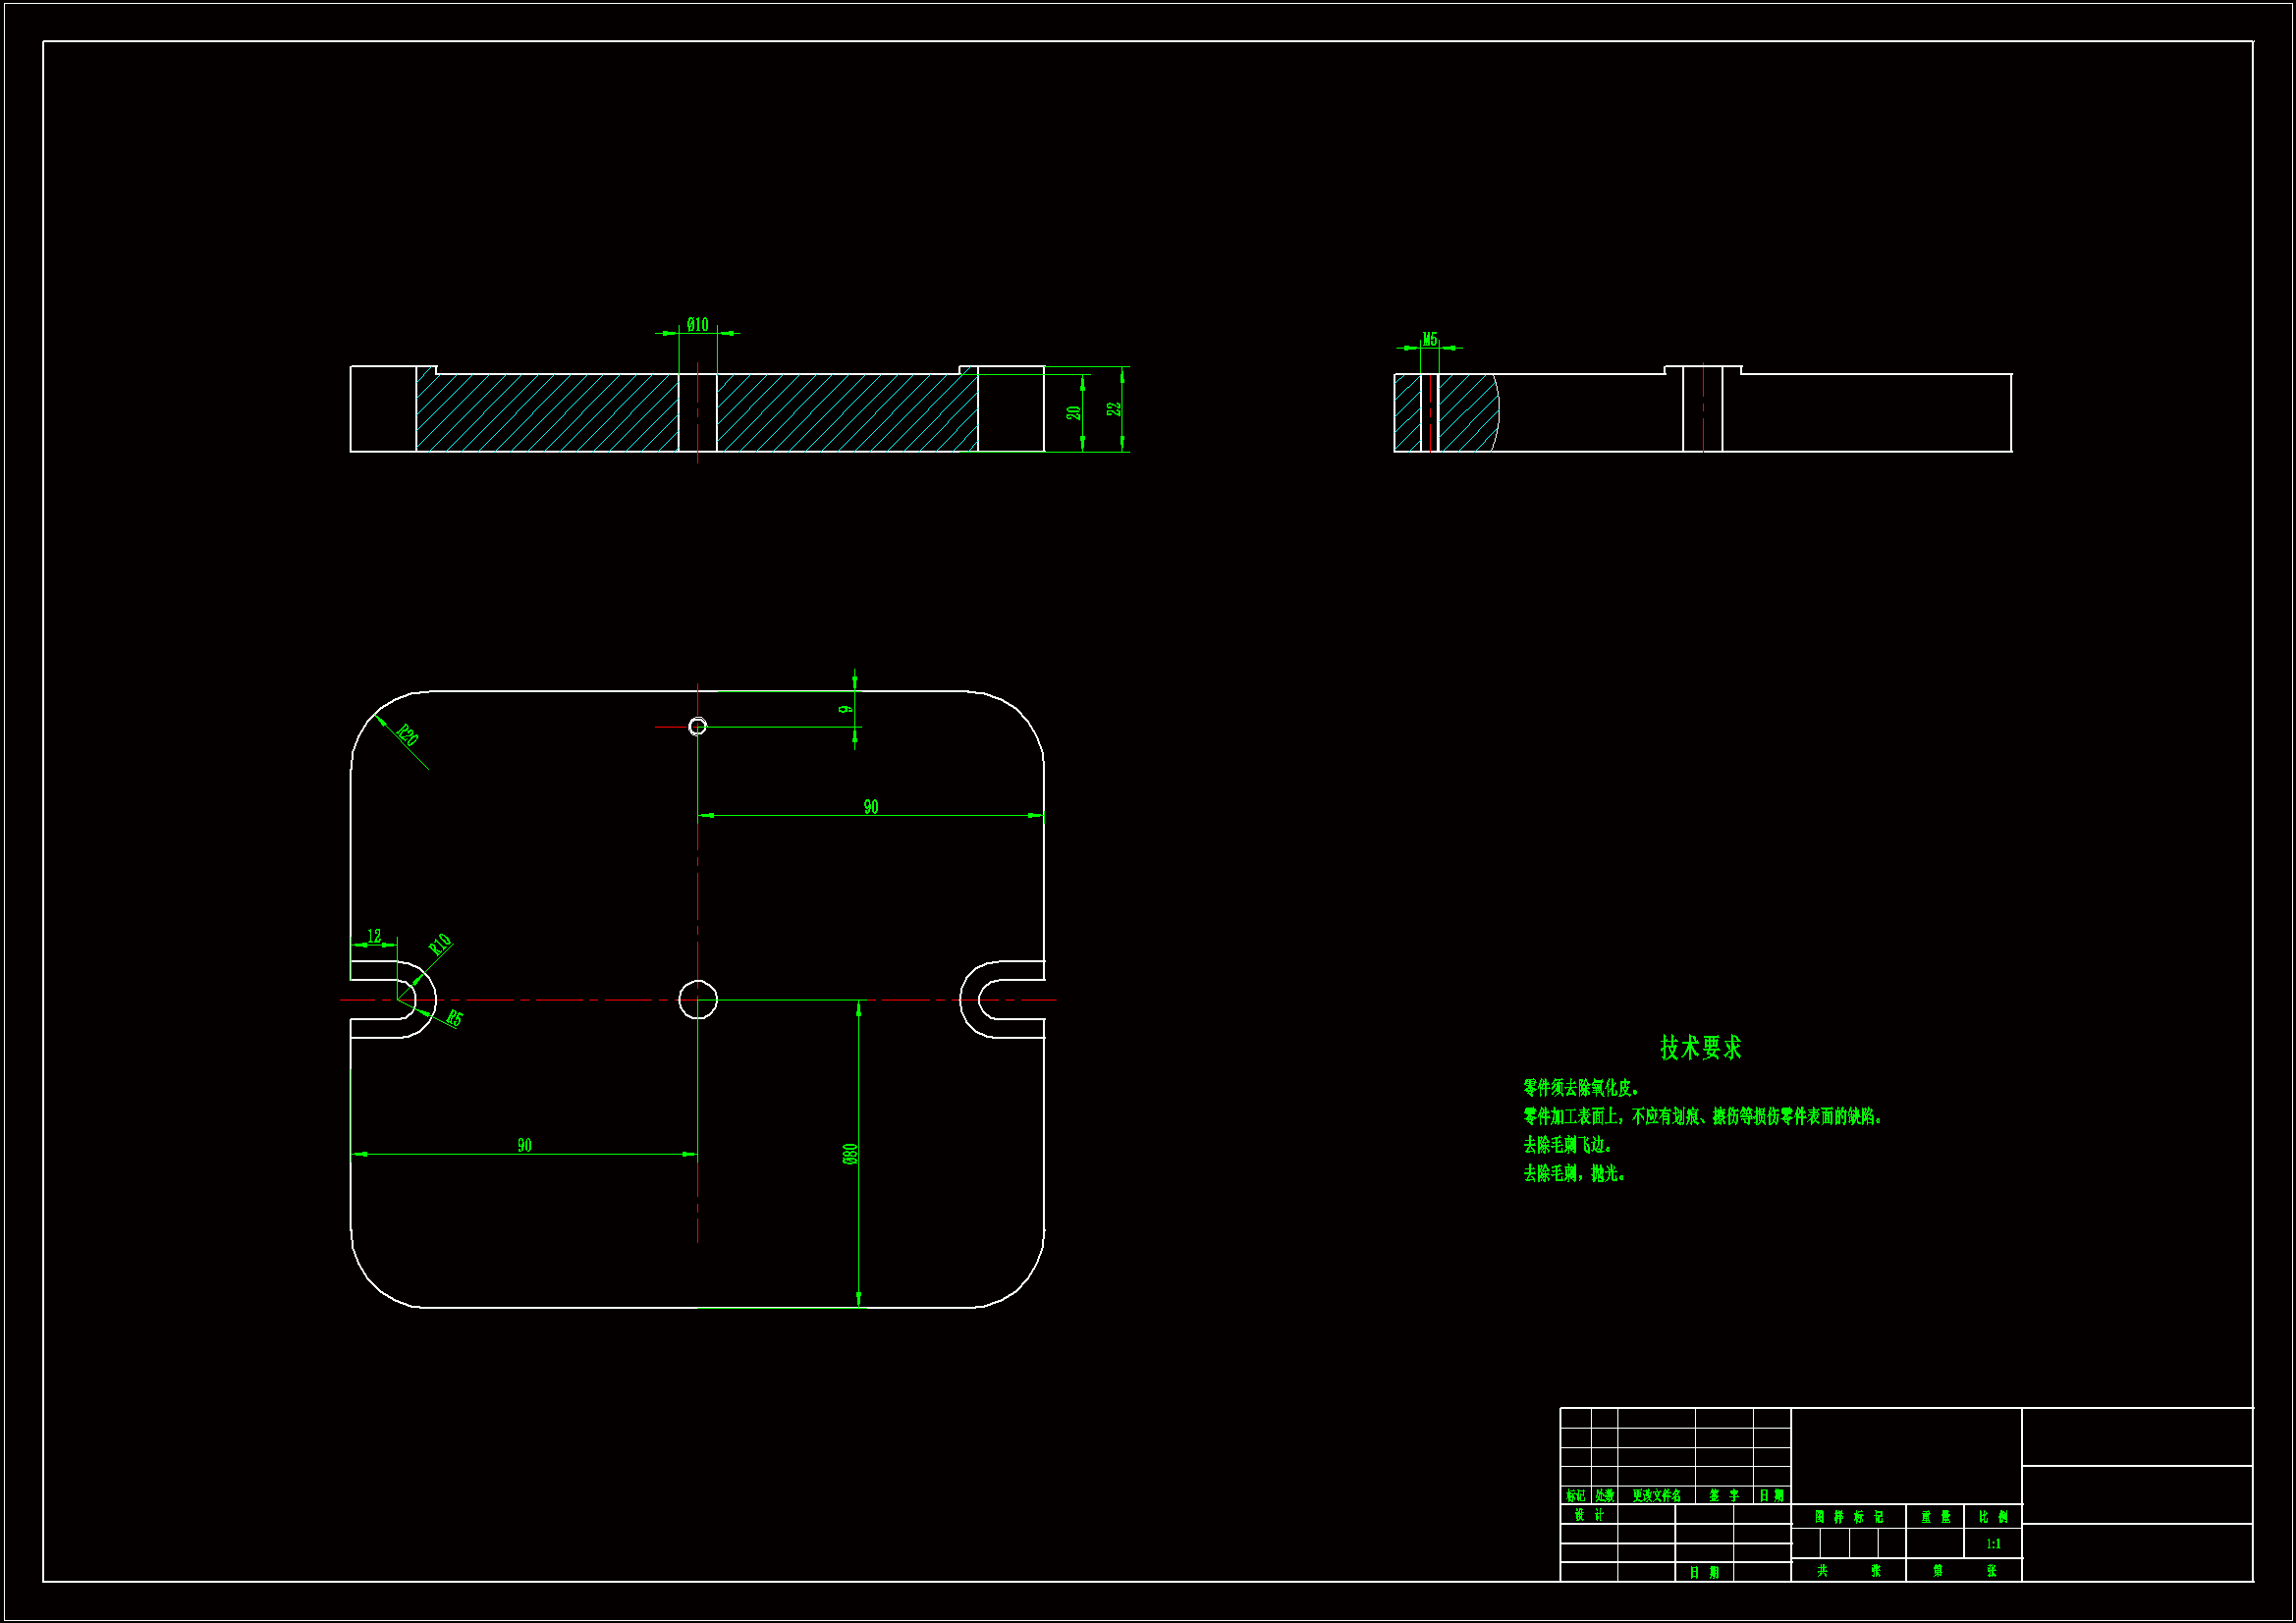Viewport: 2296px width, 1623px height.
Task: Click the 1:1 scale value in title block
Action: pyautogui.click(x=1993, y=1543)
